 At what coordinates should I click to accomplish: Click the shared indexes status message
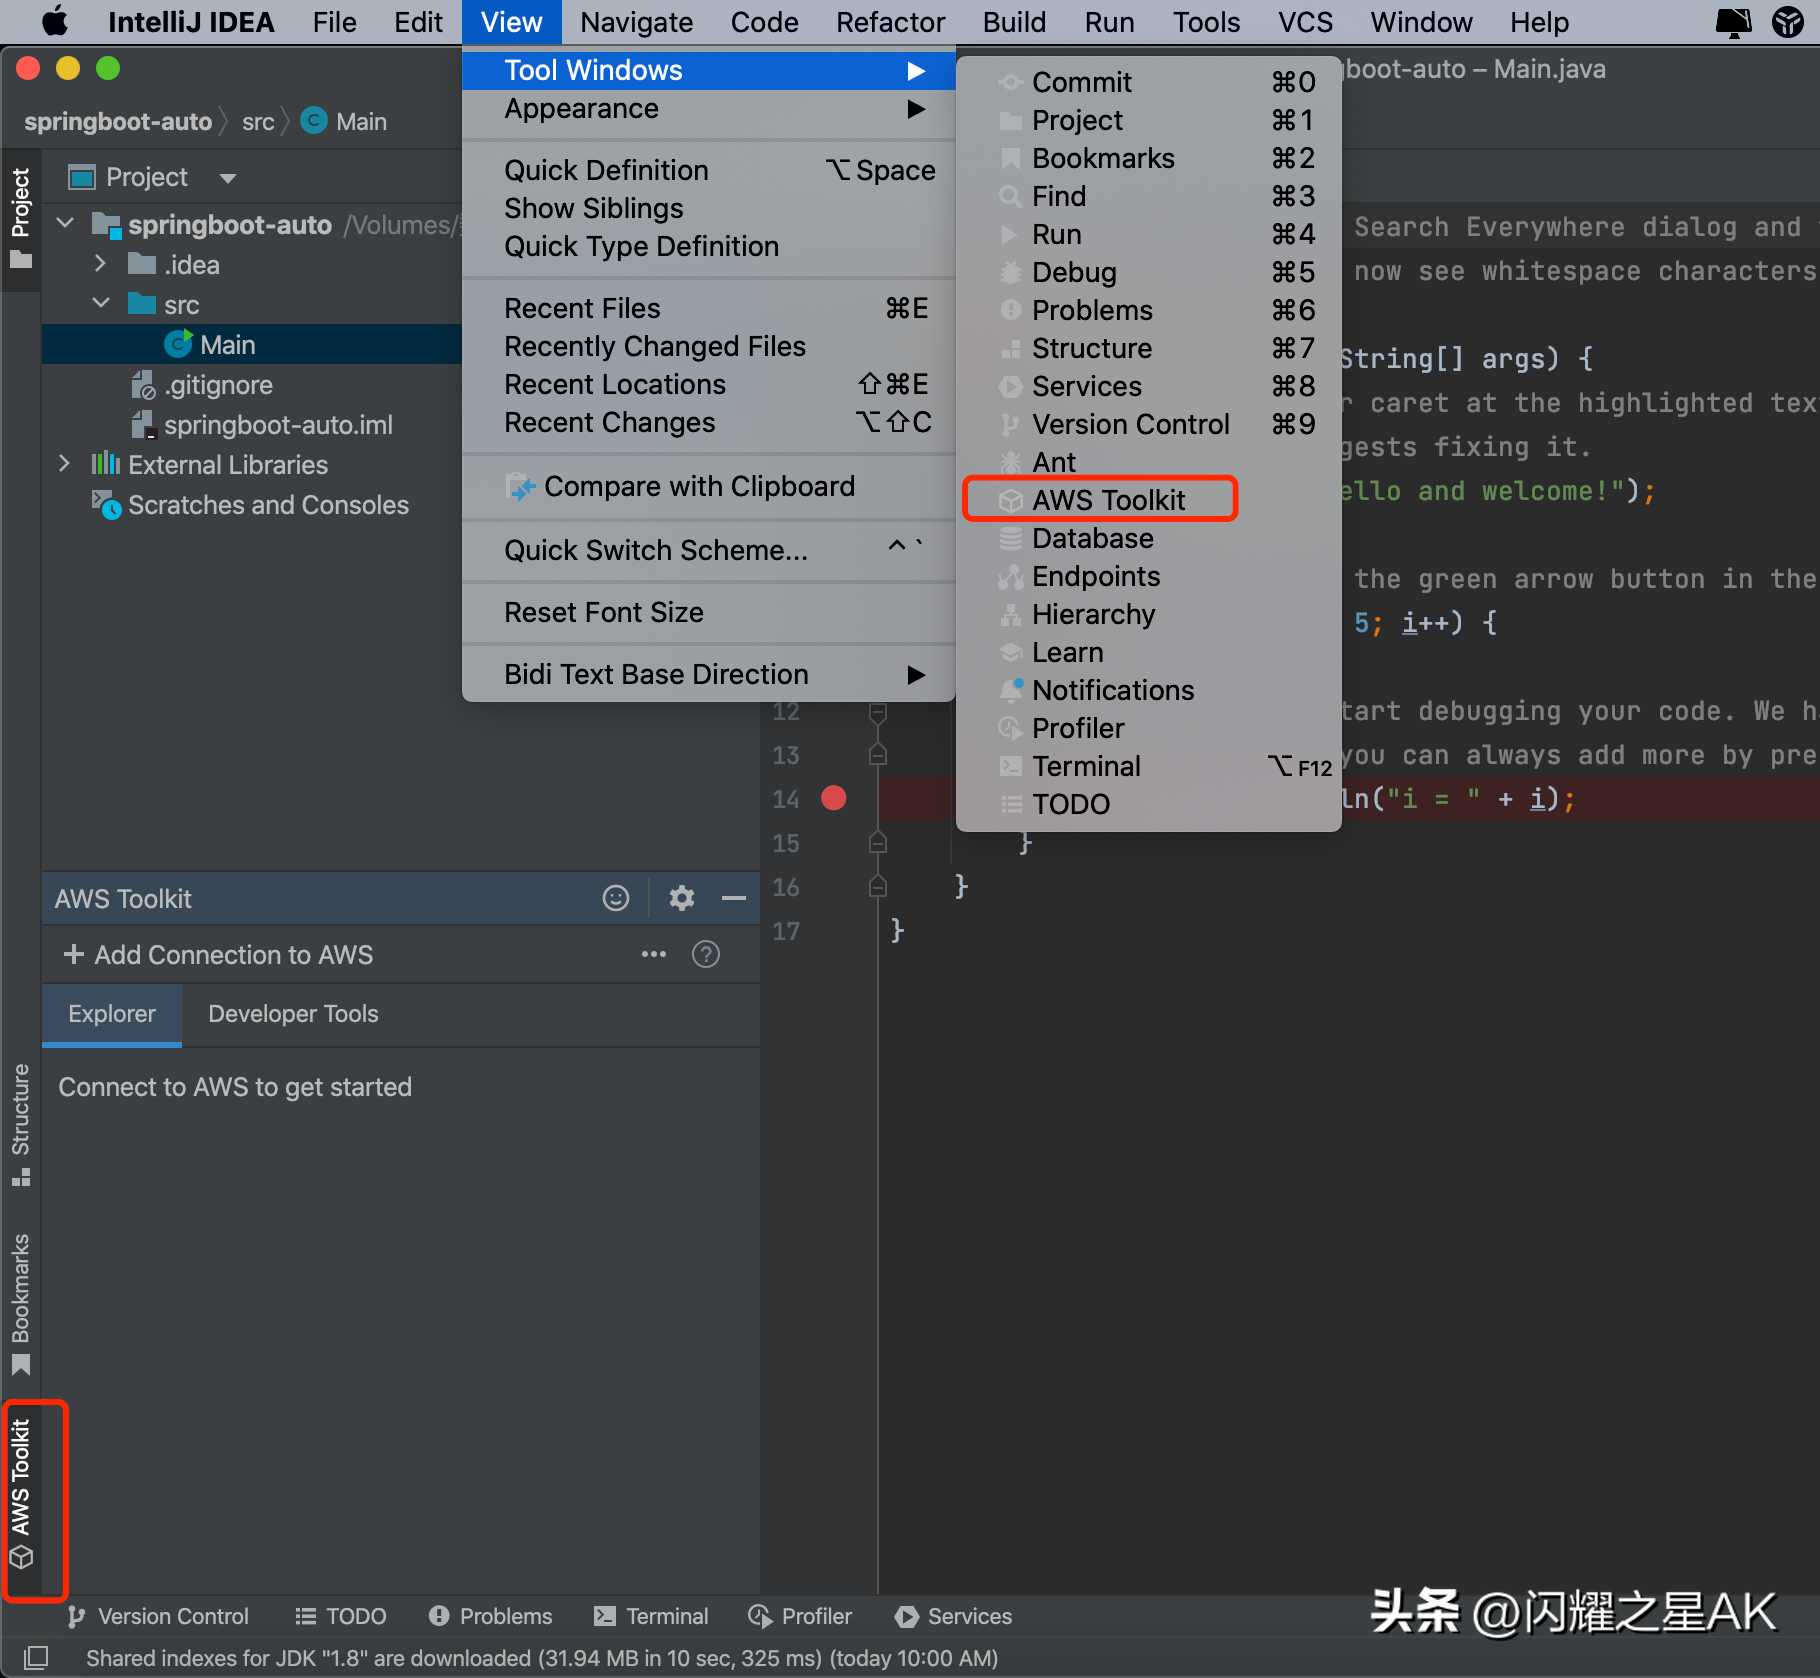(542, 1658)
